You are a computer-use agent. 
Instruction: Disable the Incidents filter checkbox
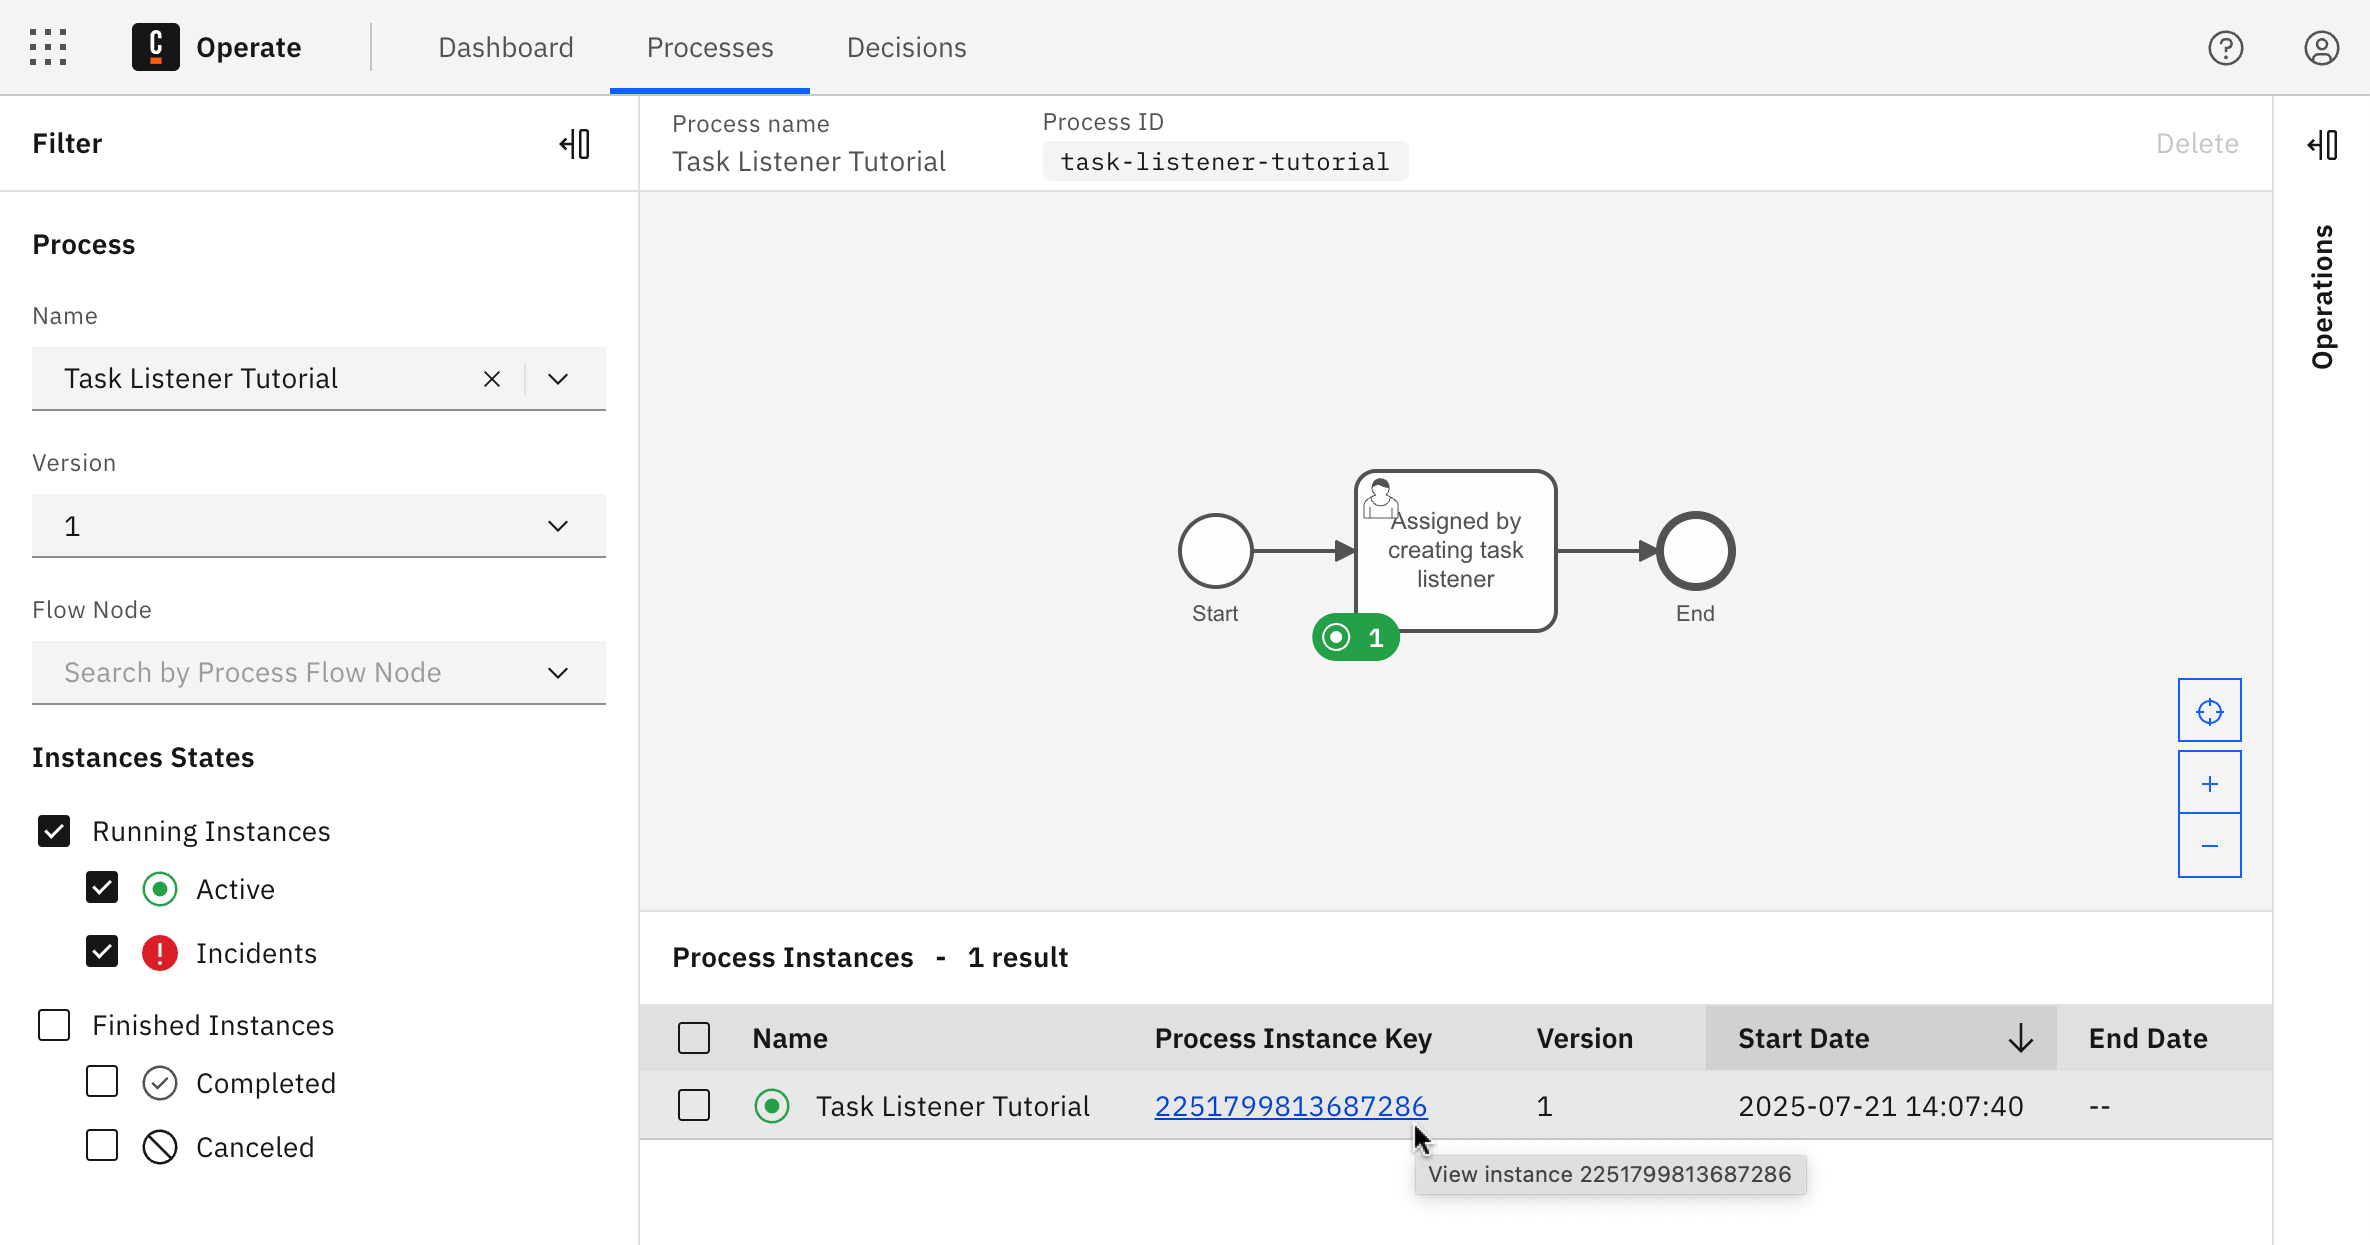pos(101,951)
